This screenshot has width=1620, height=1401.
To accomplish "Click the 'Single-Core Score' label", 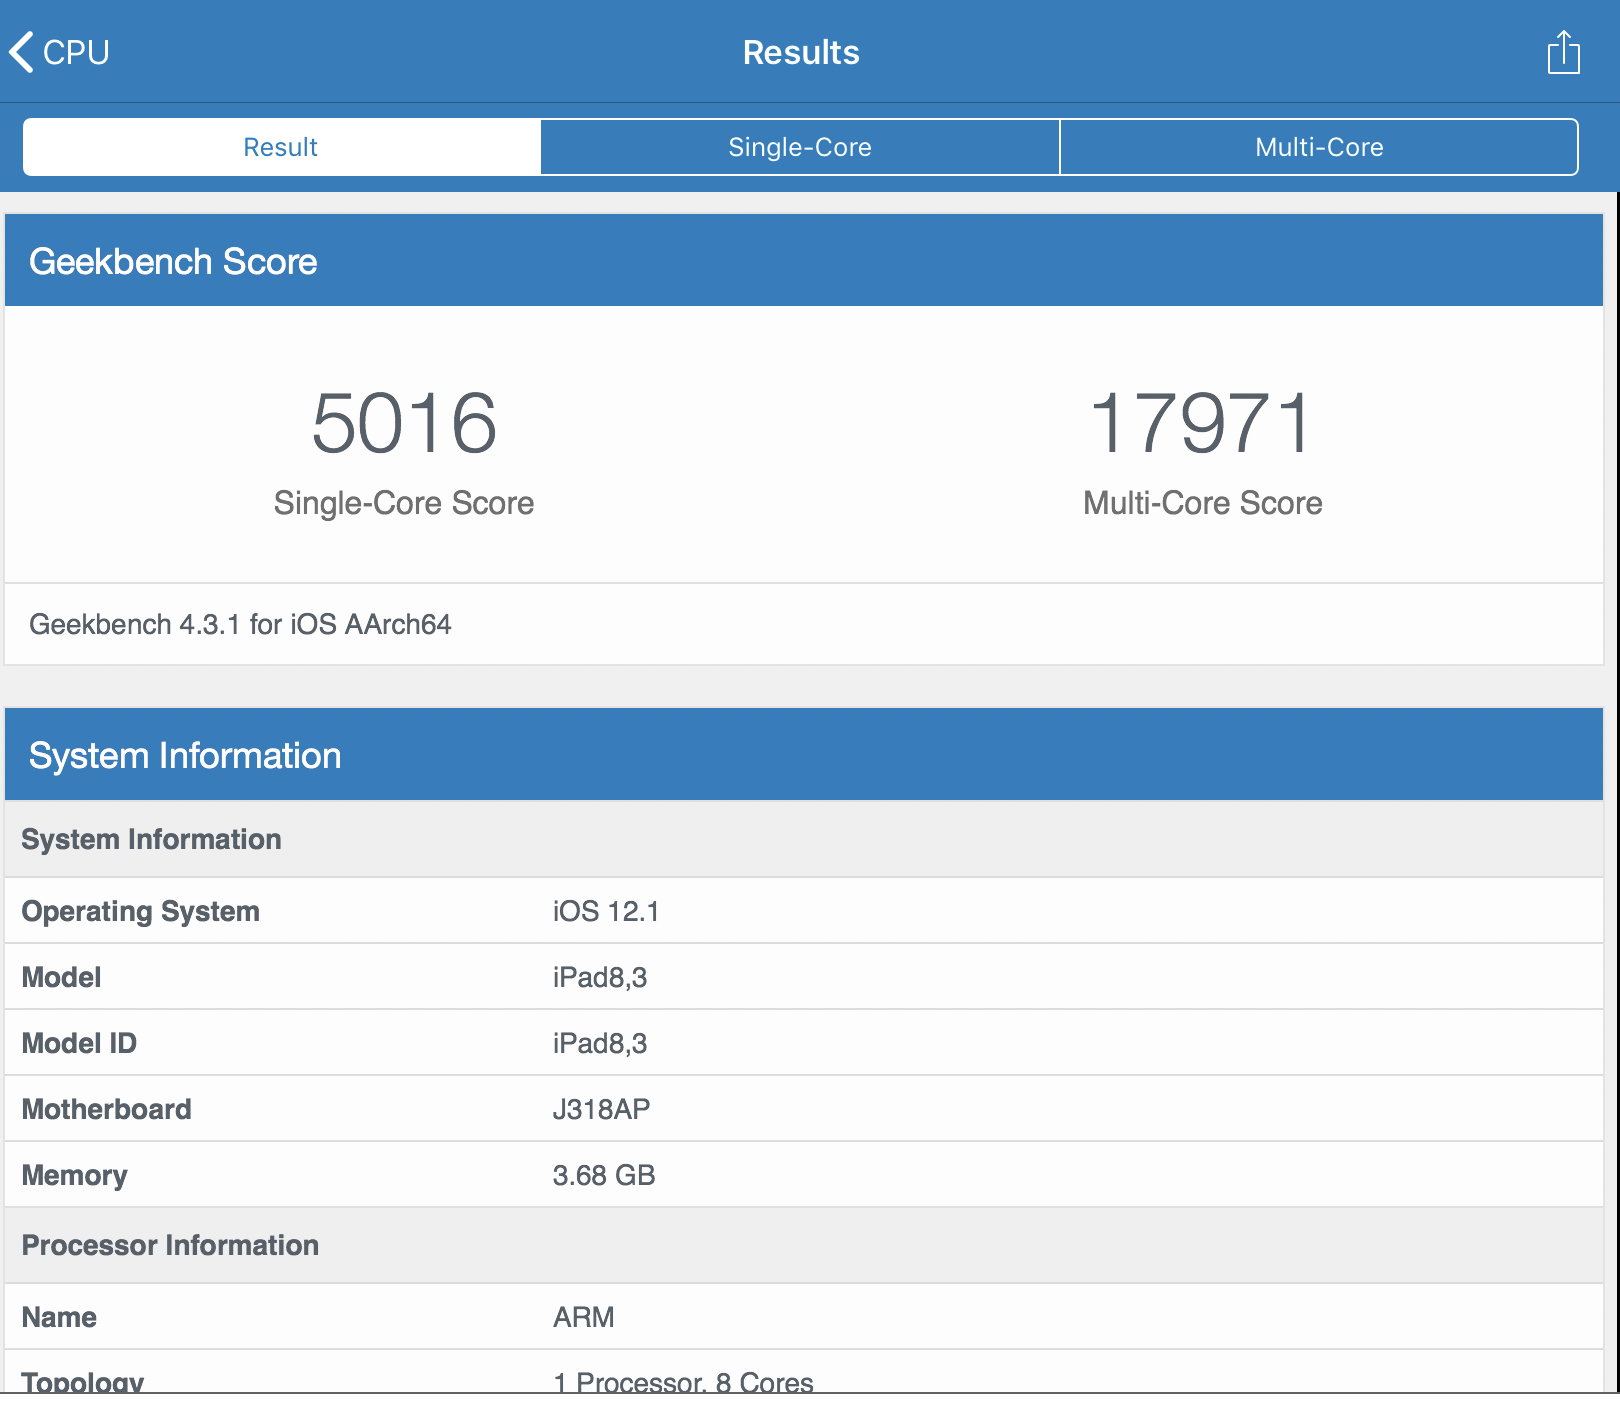I will point(404,503).
